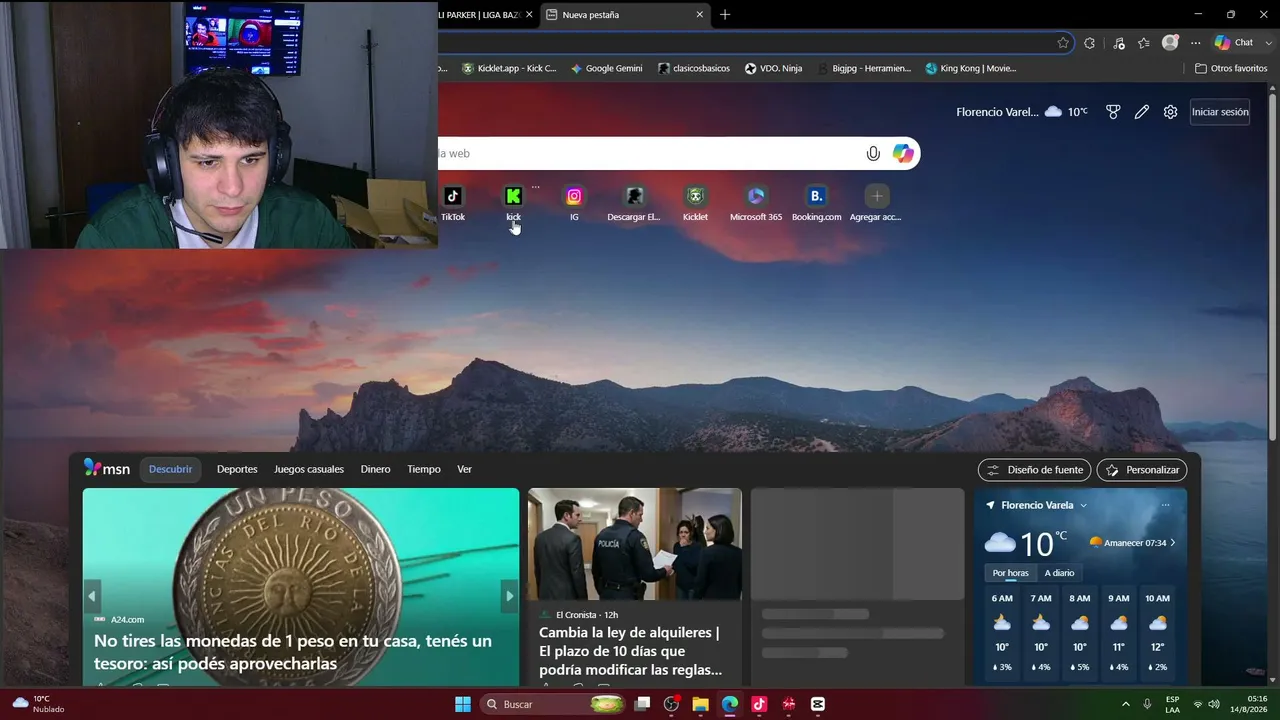Start voice search with the microphone
1280x720 pixels.
pyautogui.click(x=873, y=153)
